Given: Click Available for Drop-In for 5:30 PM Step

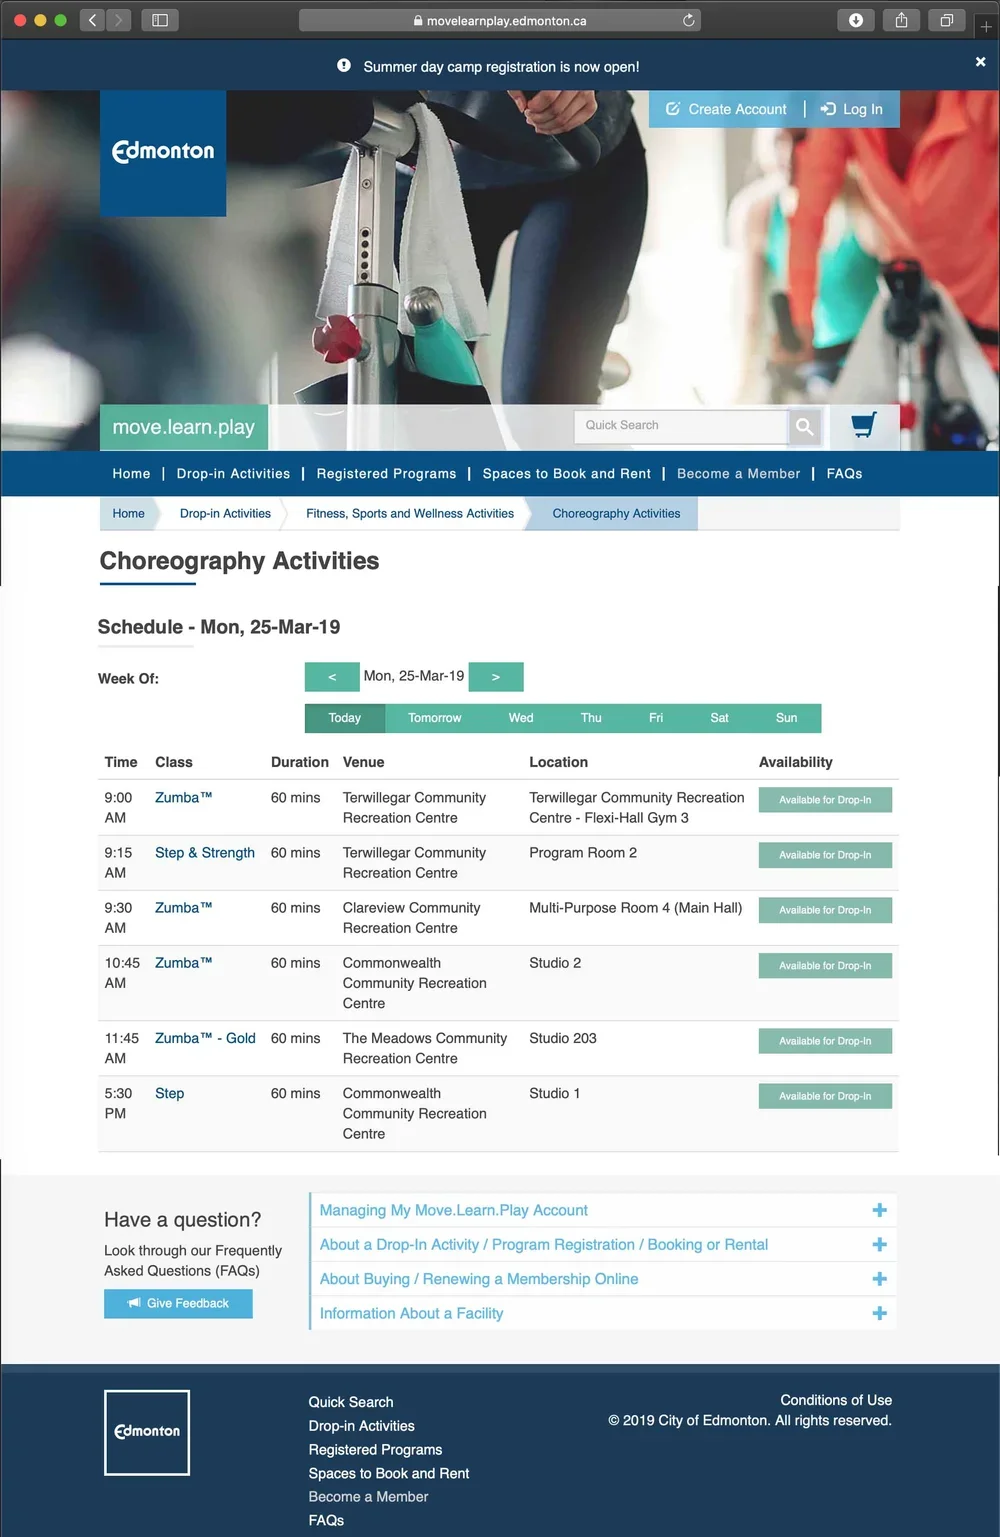Looking at the screenshot, I should (825, 1096).
